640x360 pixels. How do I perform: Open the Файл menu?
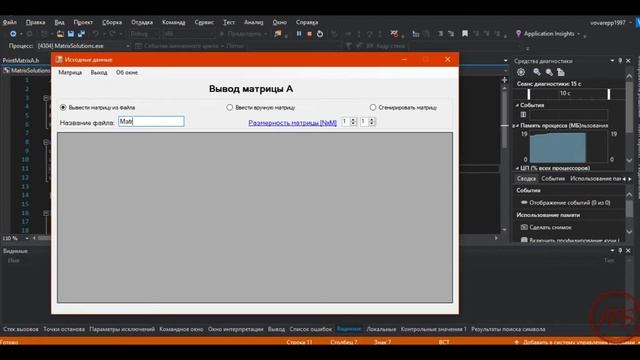point(10,22)
